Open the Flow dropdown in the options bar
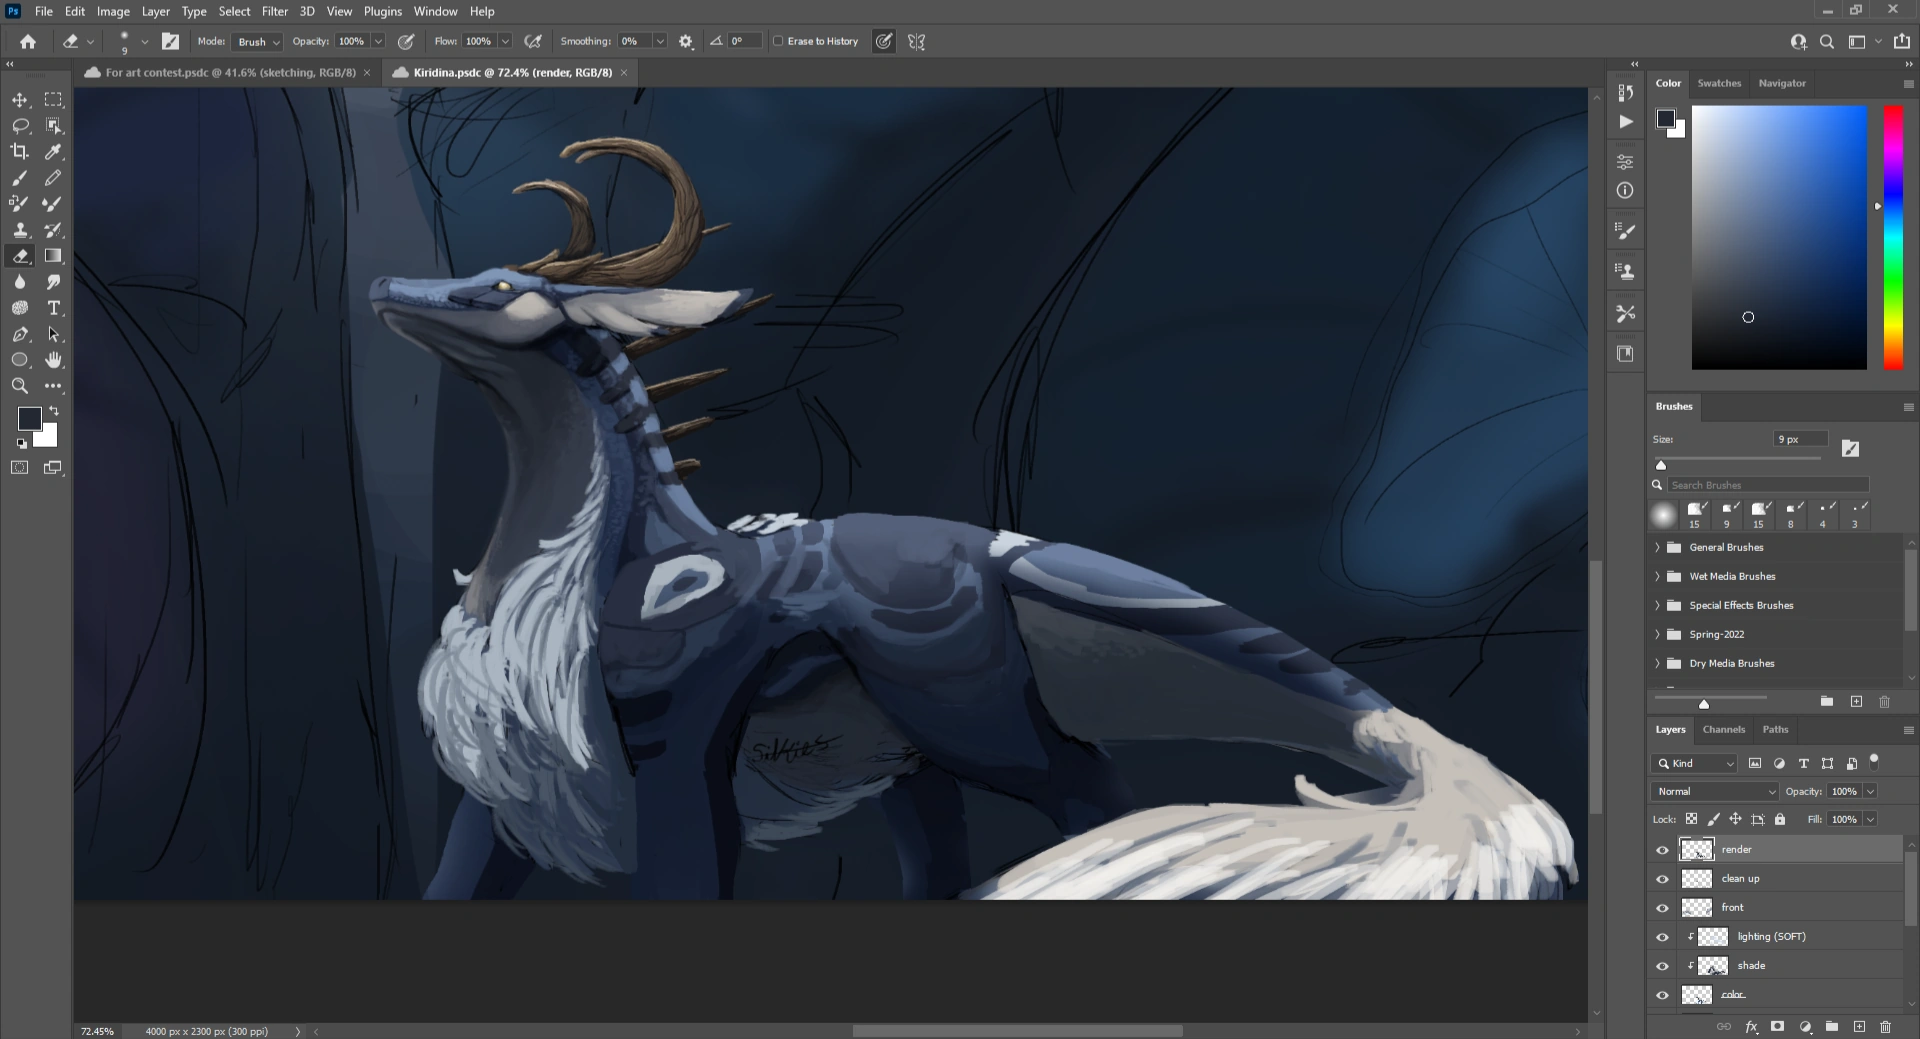Screen dimensions: 1920x1039 click(505, 41)
